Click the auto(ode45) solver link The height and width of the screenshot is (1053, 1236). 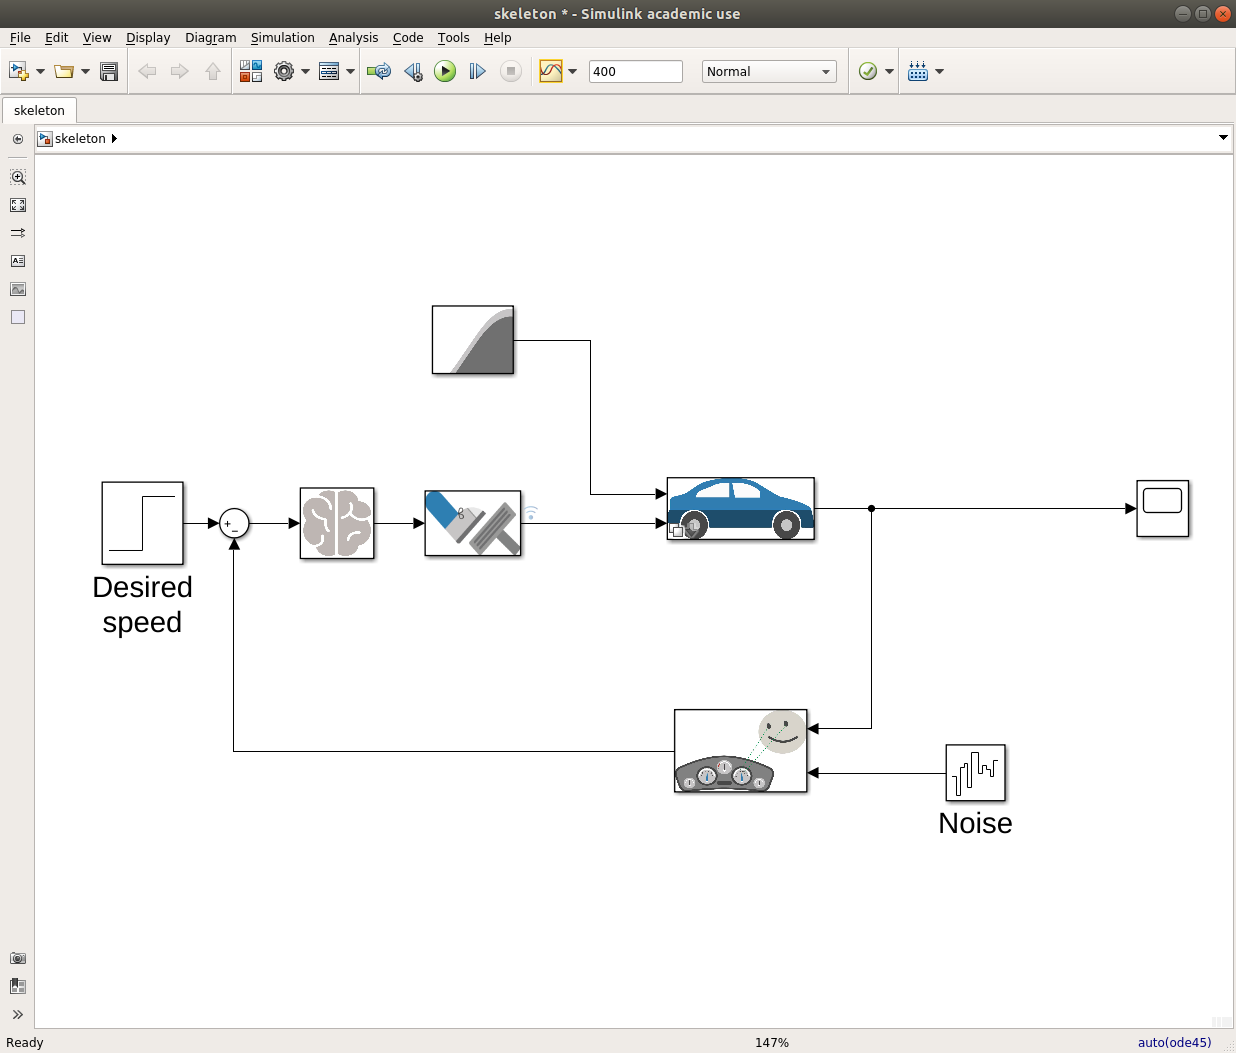tap(1174, 1042)
